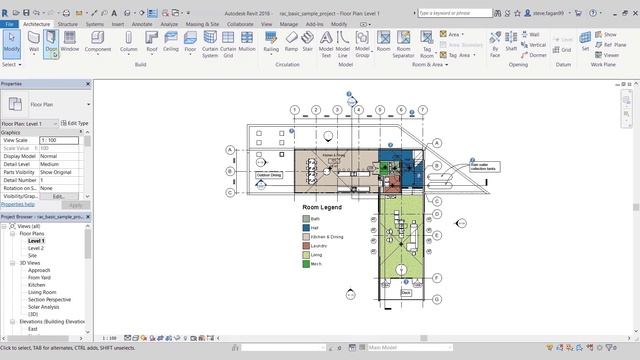The image size is (640, 360).
Task: Select the Model Text tool
Action: 326,44
